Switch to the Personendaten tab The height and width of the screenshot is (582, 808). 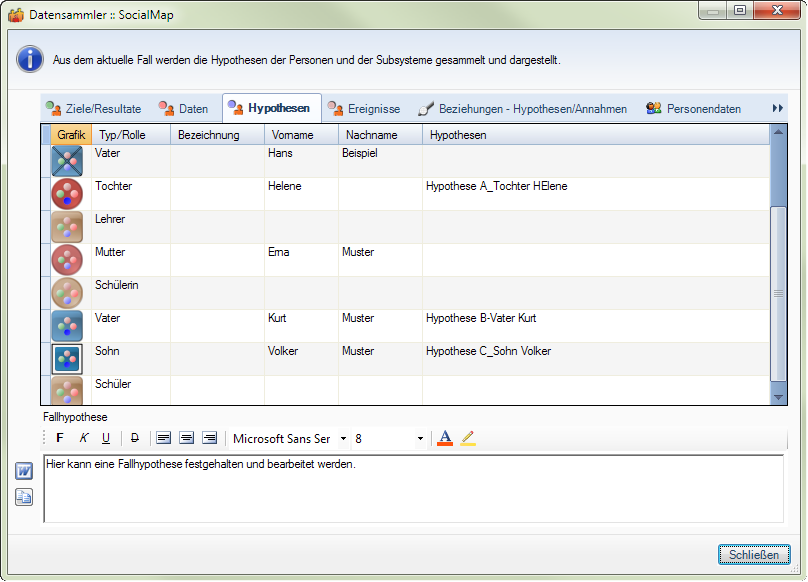tap(693, 109)
